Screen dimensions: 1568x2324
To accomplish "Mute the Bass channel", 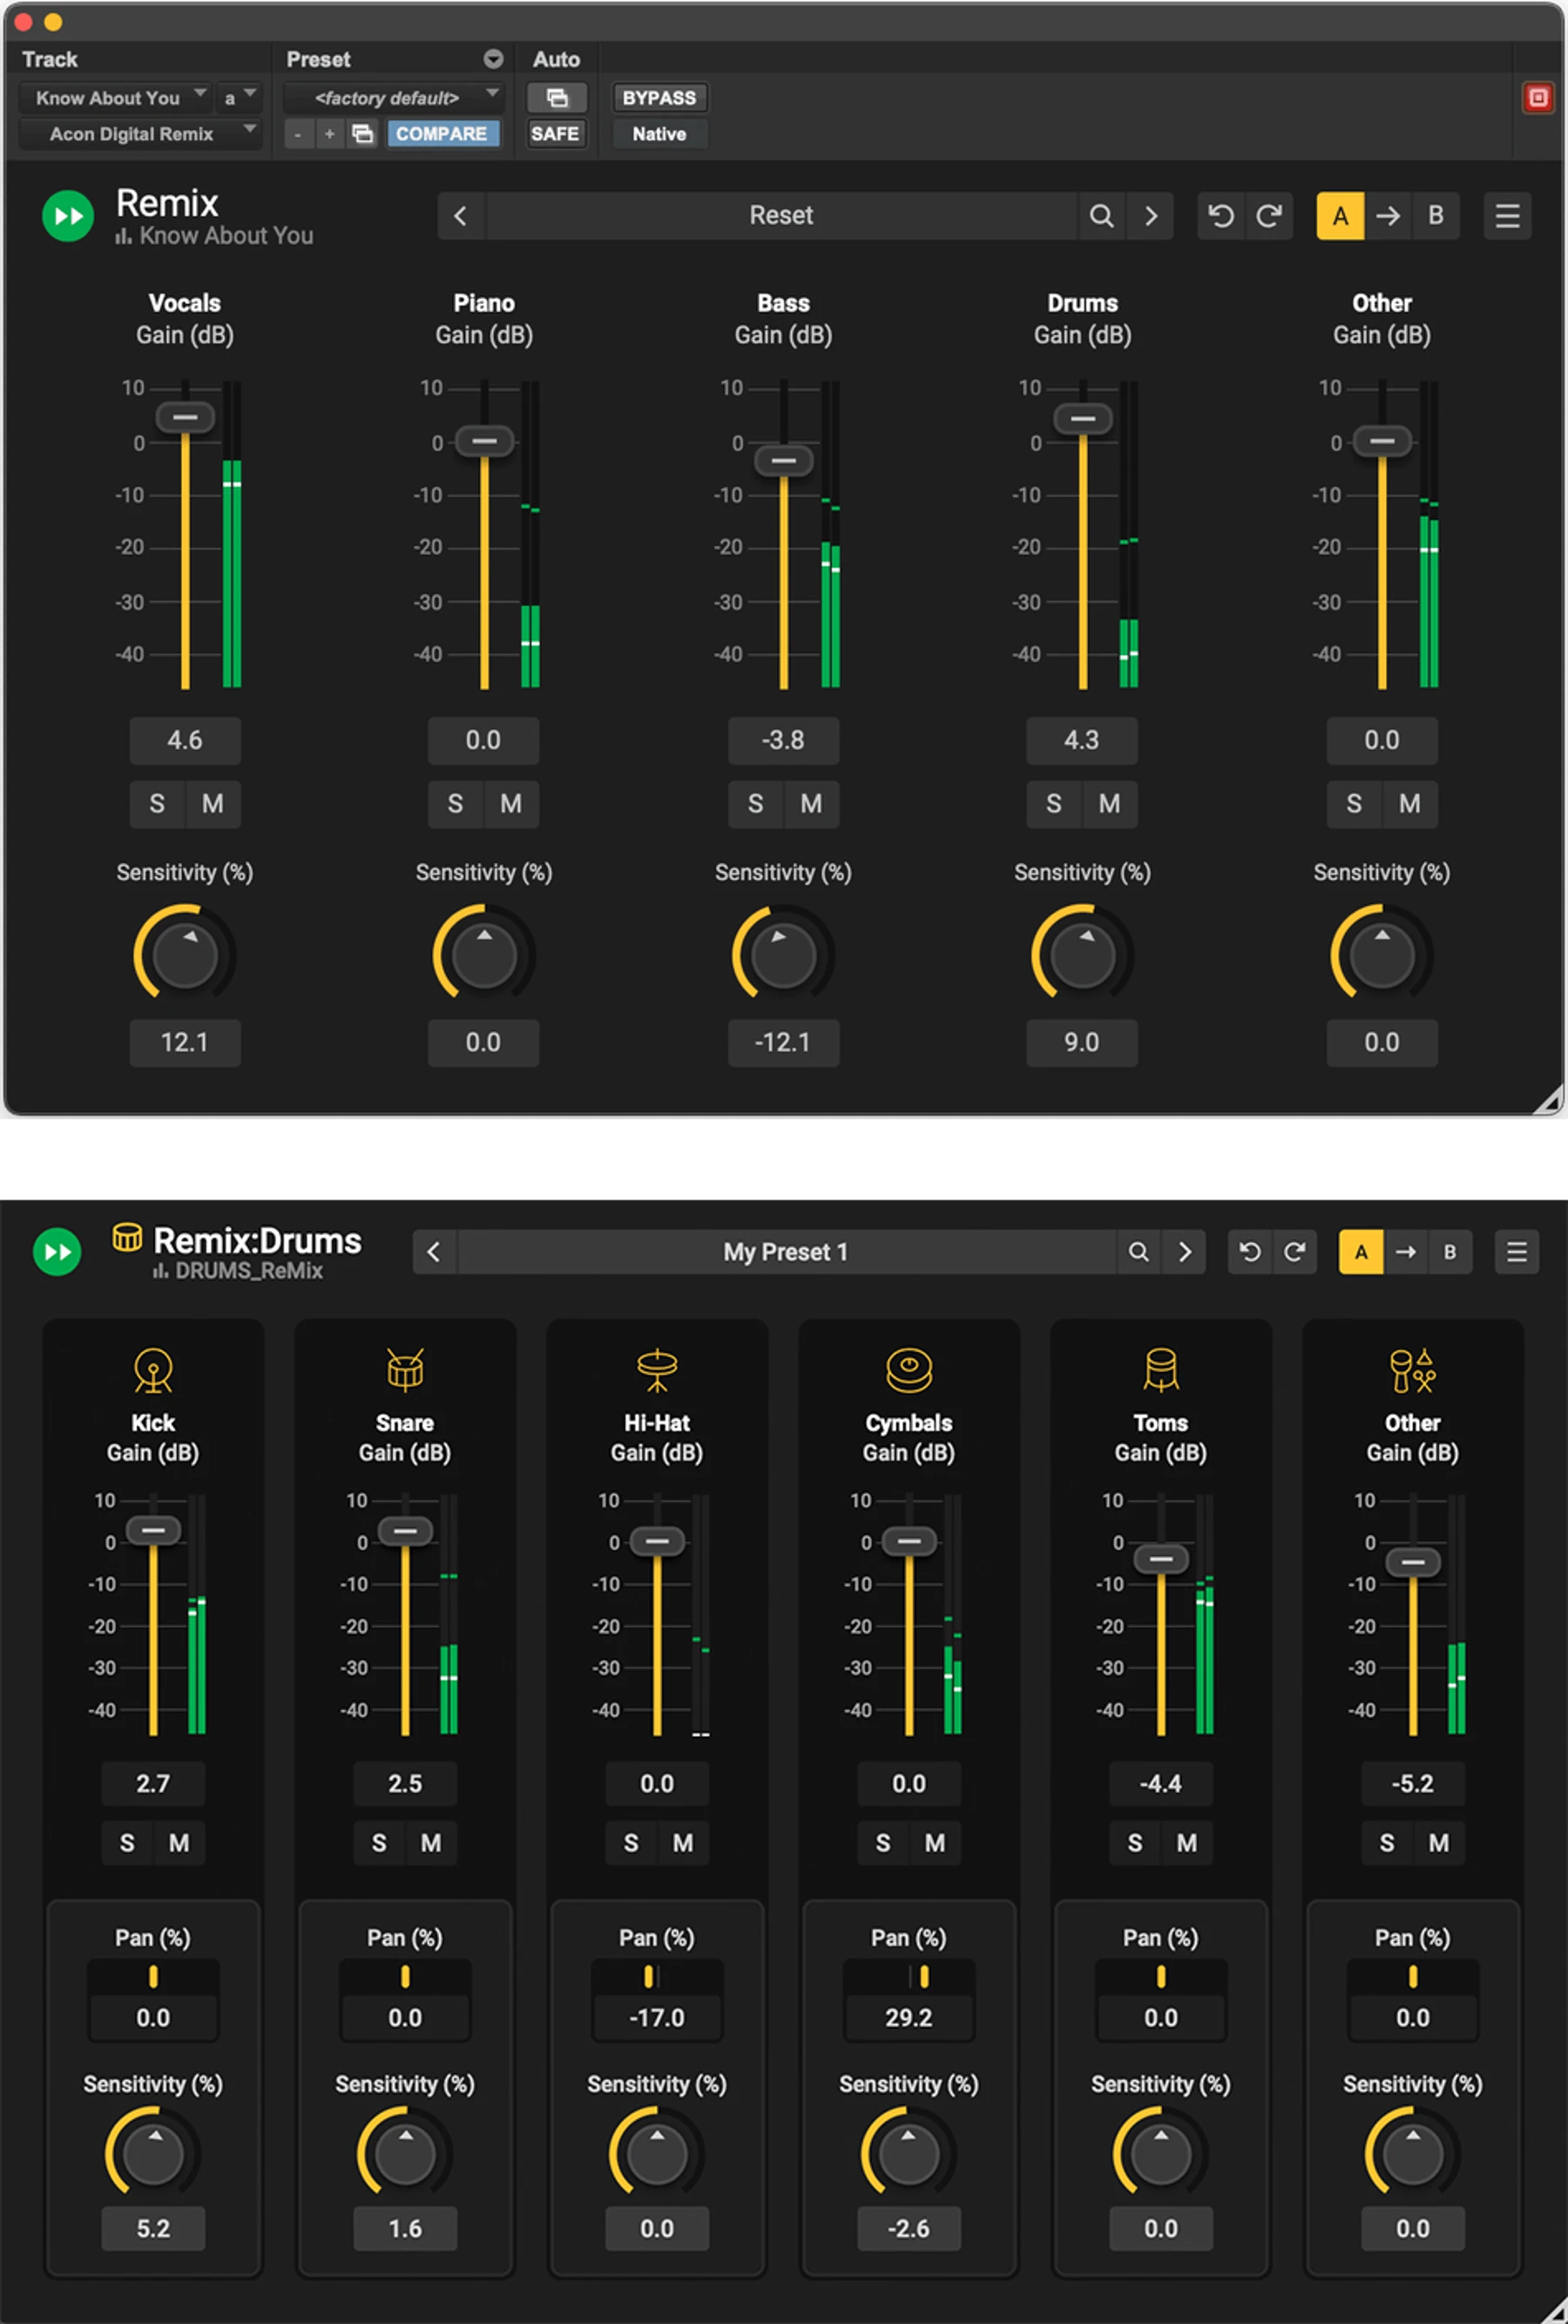I will pos(811,804).
